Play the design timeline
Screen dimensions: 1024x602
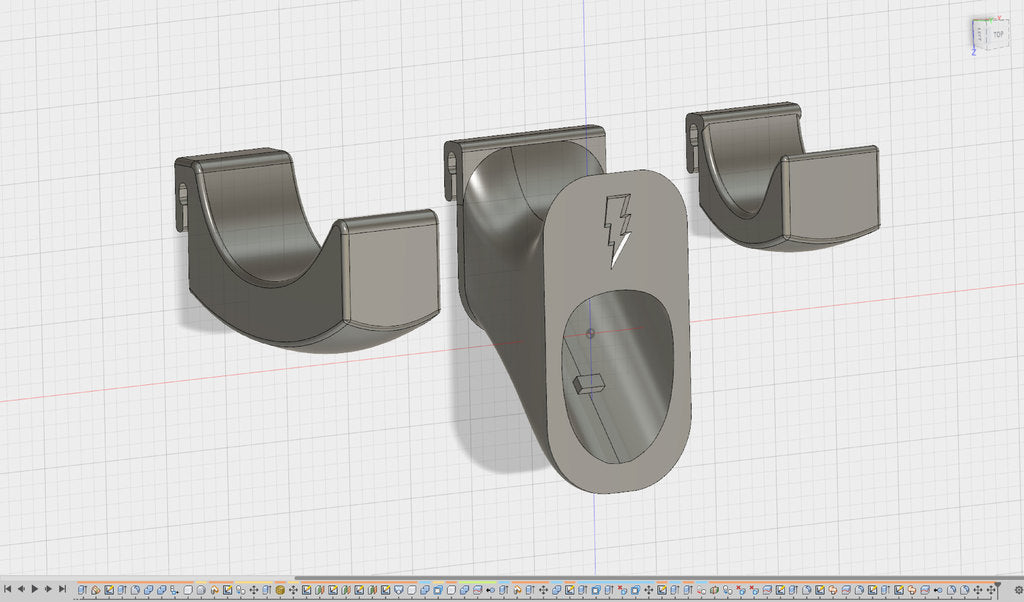[x=33, y=590]
